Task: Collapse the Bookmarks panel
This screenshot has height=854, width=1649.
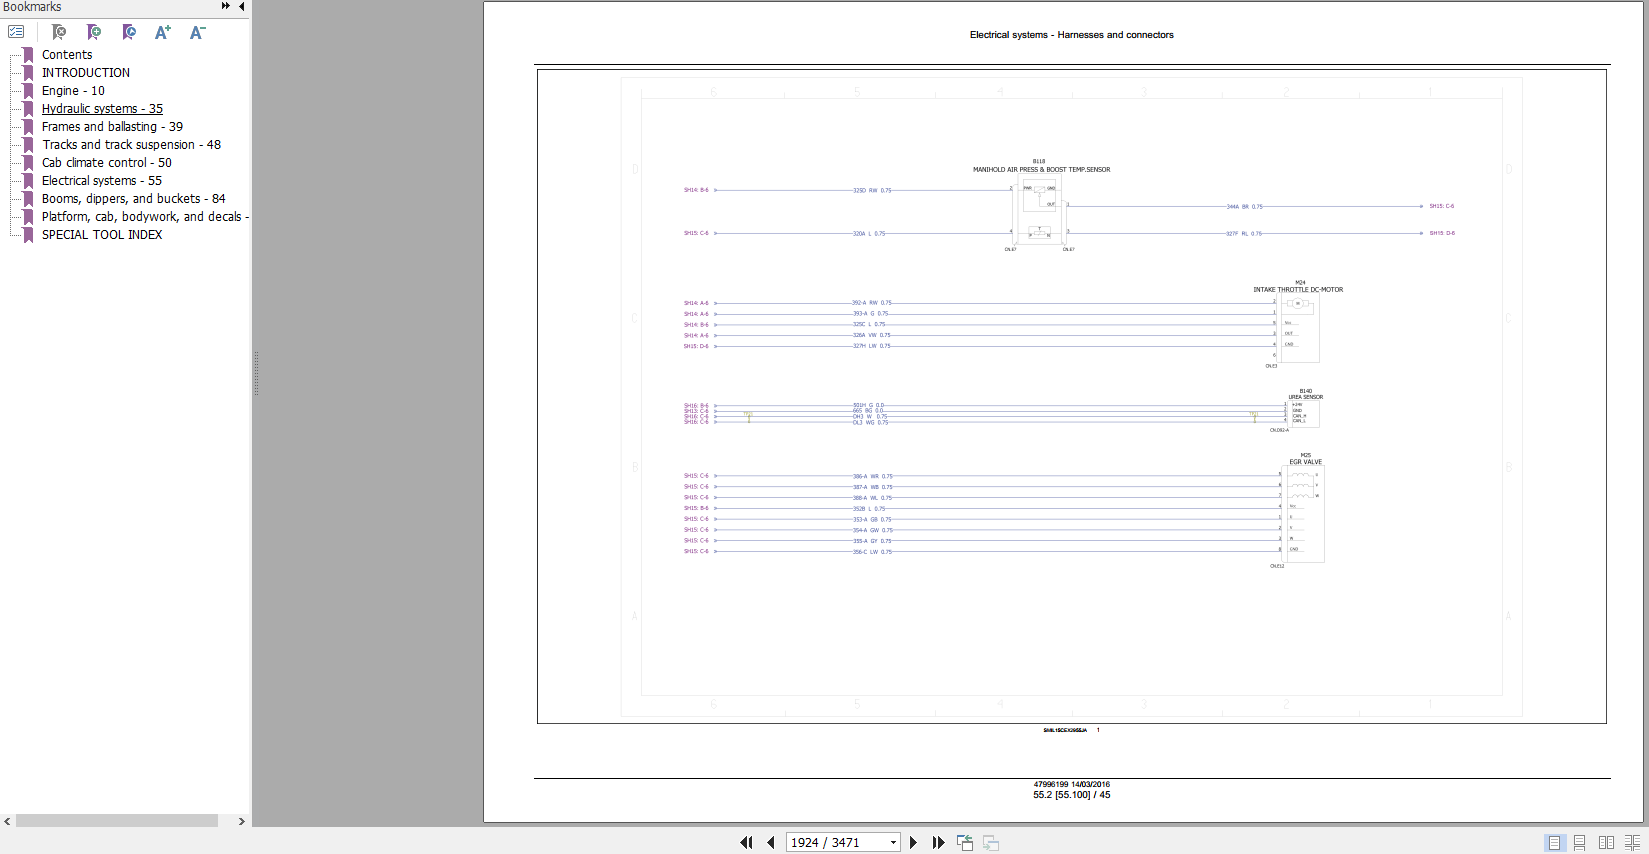Action: tap(242, 7)
